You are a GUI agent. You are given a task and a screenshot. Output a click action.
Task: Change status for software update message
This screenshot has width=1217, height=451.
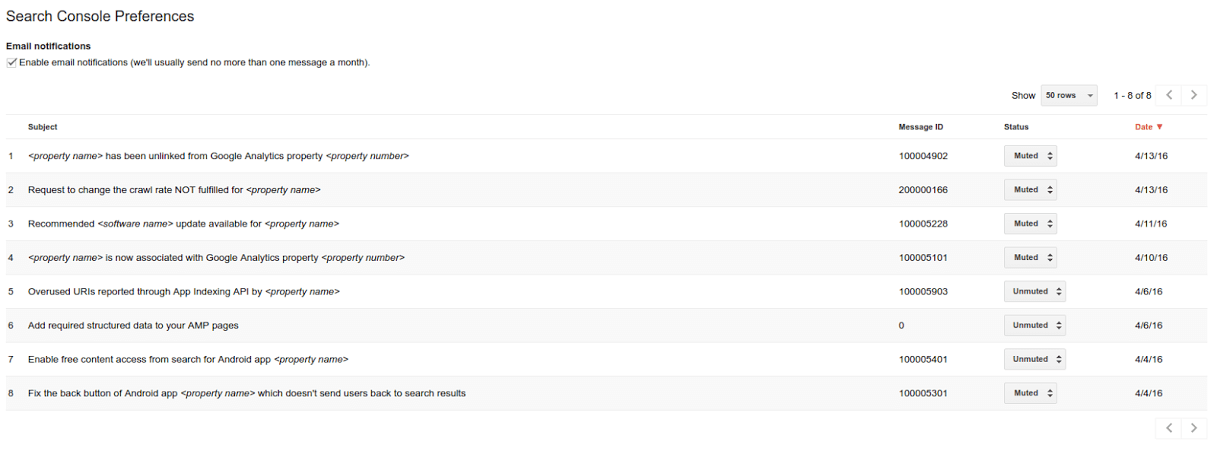coord(1030,224)
